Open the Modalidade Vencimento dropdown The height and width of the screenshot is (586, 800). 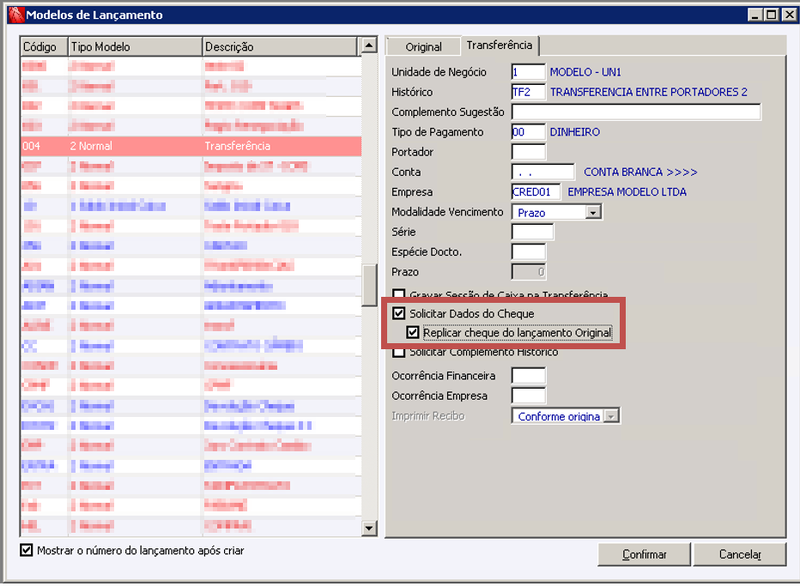point(593,212)
